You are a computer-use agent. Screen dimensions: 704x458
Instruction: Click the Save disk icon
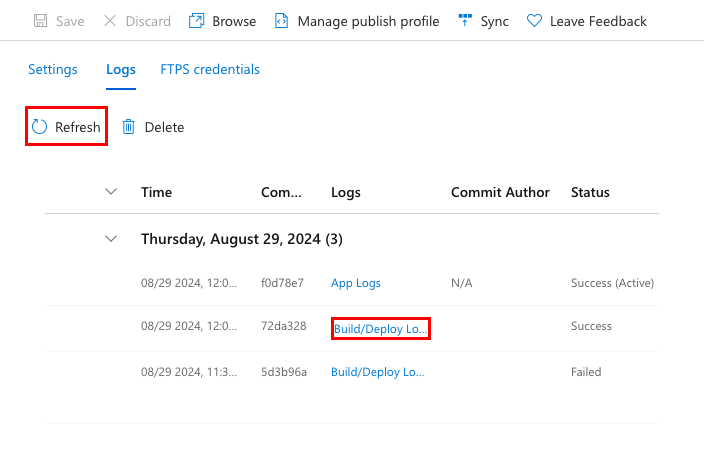tap(41, 21)
